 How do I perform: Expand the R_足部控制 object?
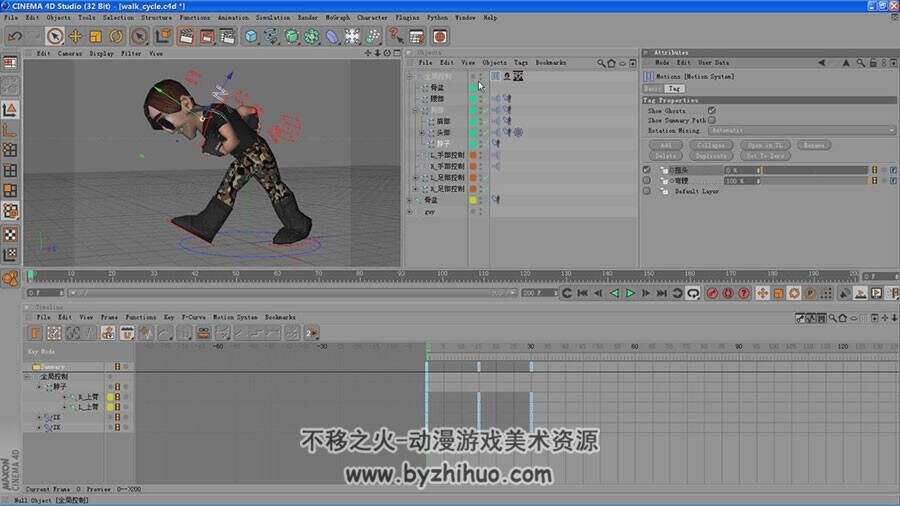(416, 189)
